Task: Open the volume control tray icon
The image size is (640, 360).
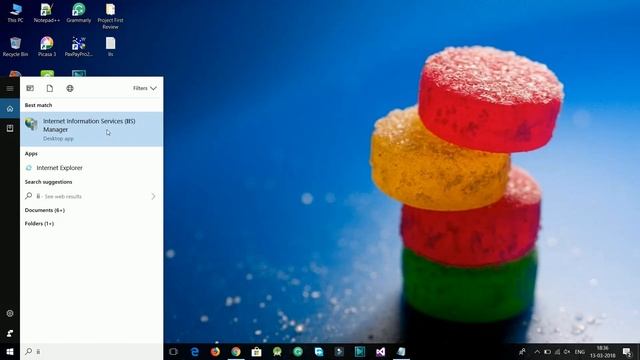Action: tap(567, 351)
